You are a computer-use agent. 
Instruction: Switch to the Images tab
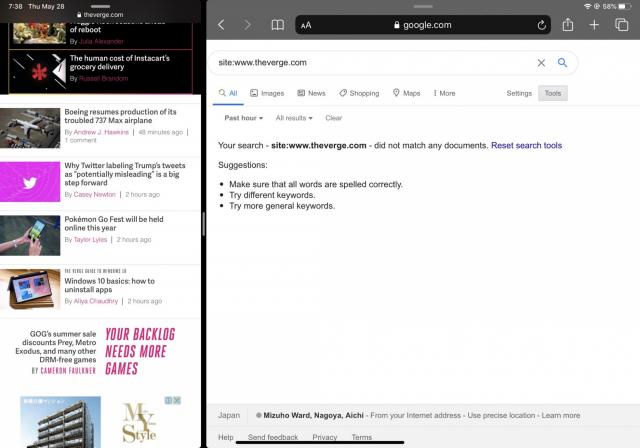[266, 93]
